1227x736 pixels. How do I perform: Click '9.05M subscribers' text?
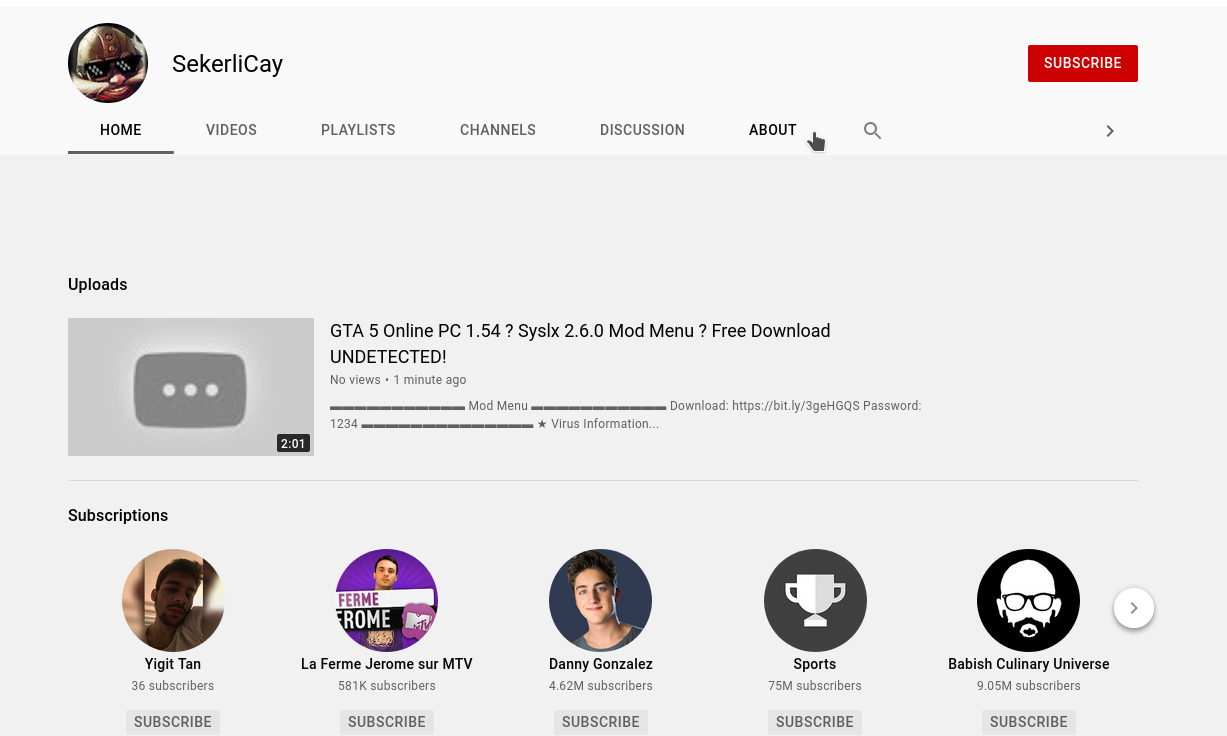(x=1029, y=686)
